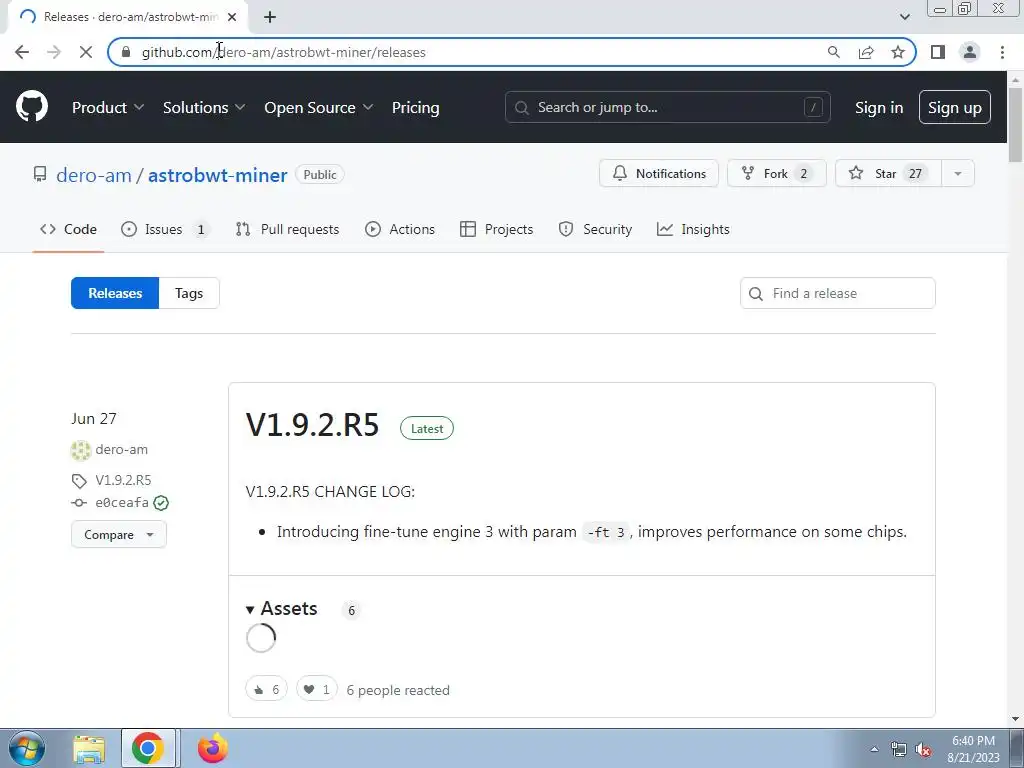Open File Explorer from taskbar

coord(89,748)
